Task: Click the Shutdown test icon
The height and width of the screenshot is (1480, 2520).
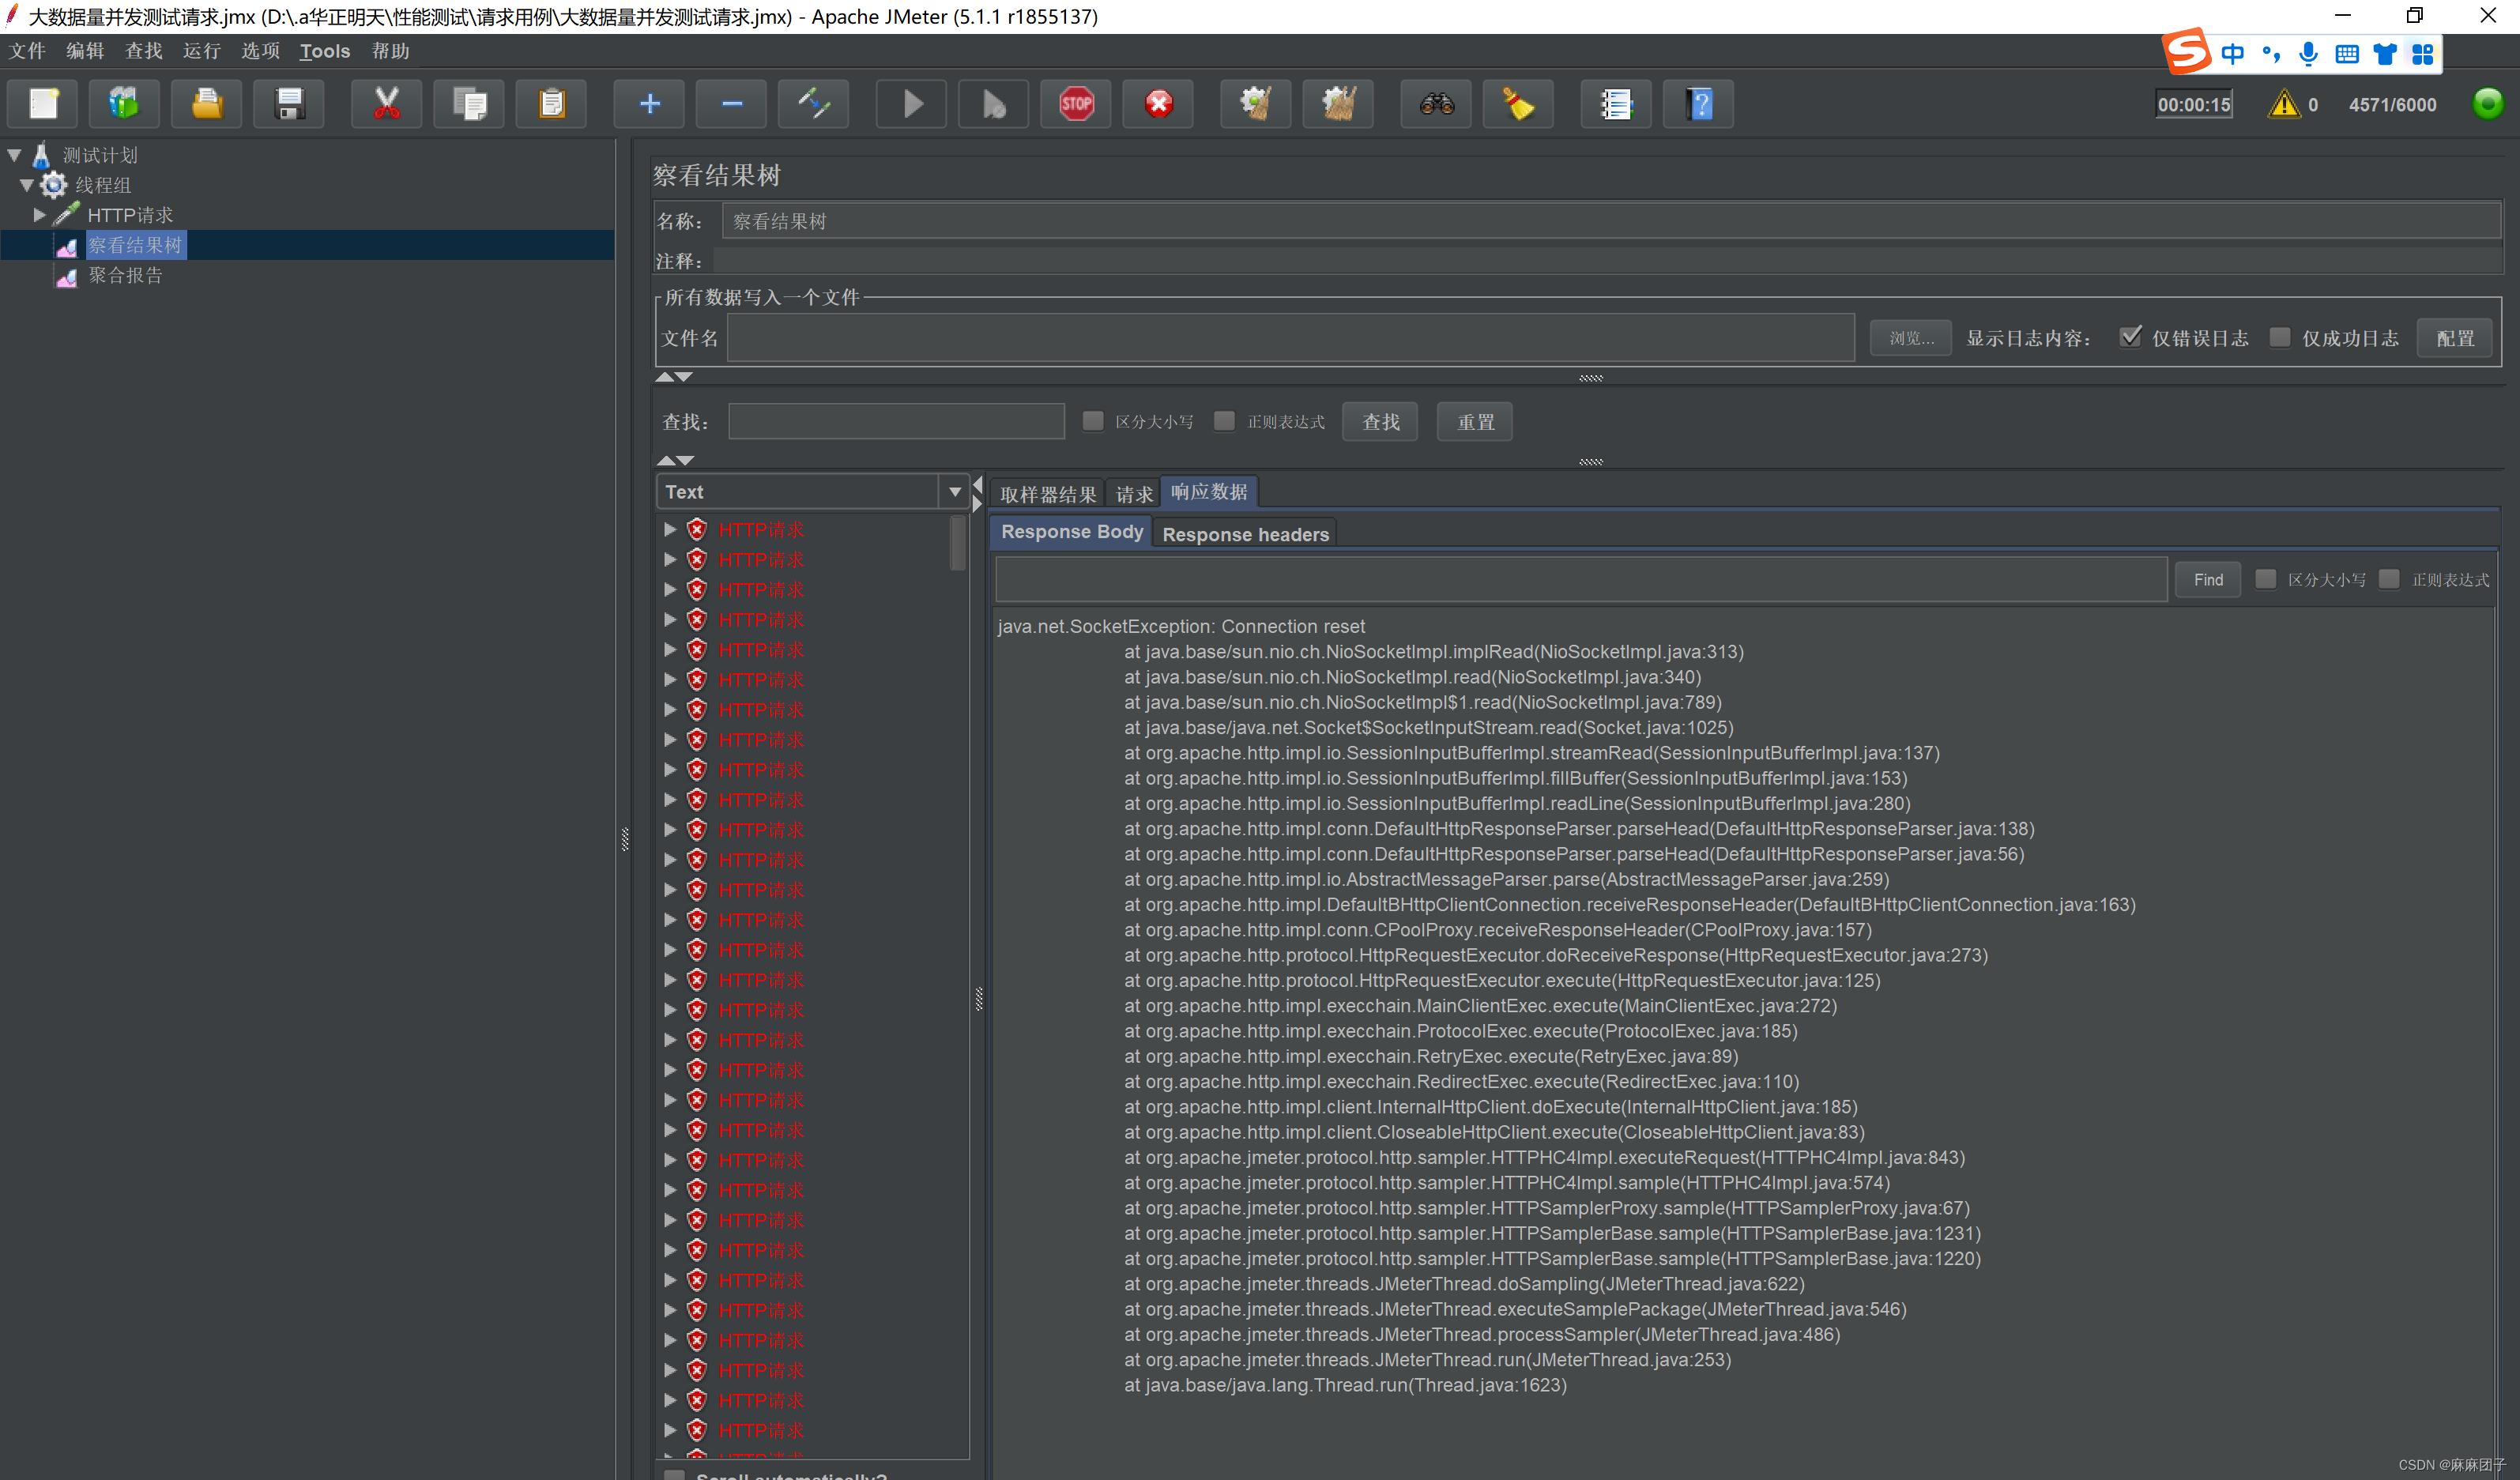Action: click(x=1157, y=103)
